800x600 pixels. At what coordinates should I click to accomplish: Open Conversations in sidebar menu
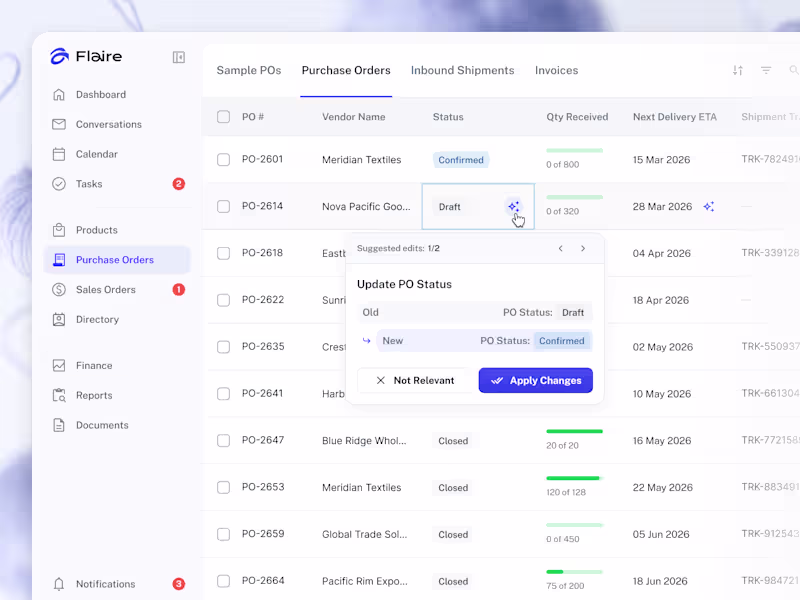109,124
